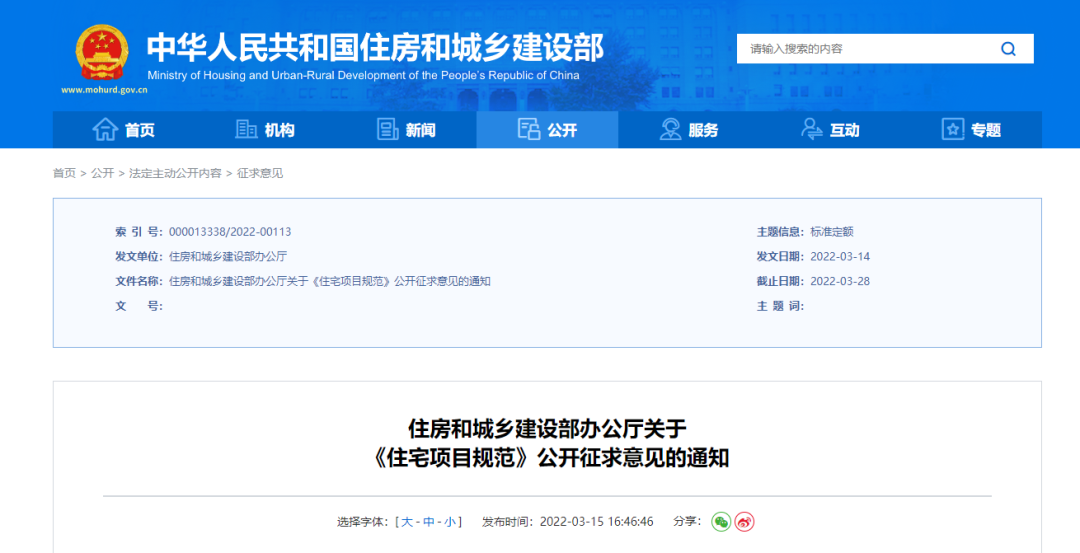Click the national emblem logo
Viewport: 1080px width, 553px height.
click(102, 53)
